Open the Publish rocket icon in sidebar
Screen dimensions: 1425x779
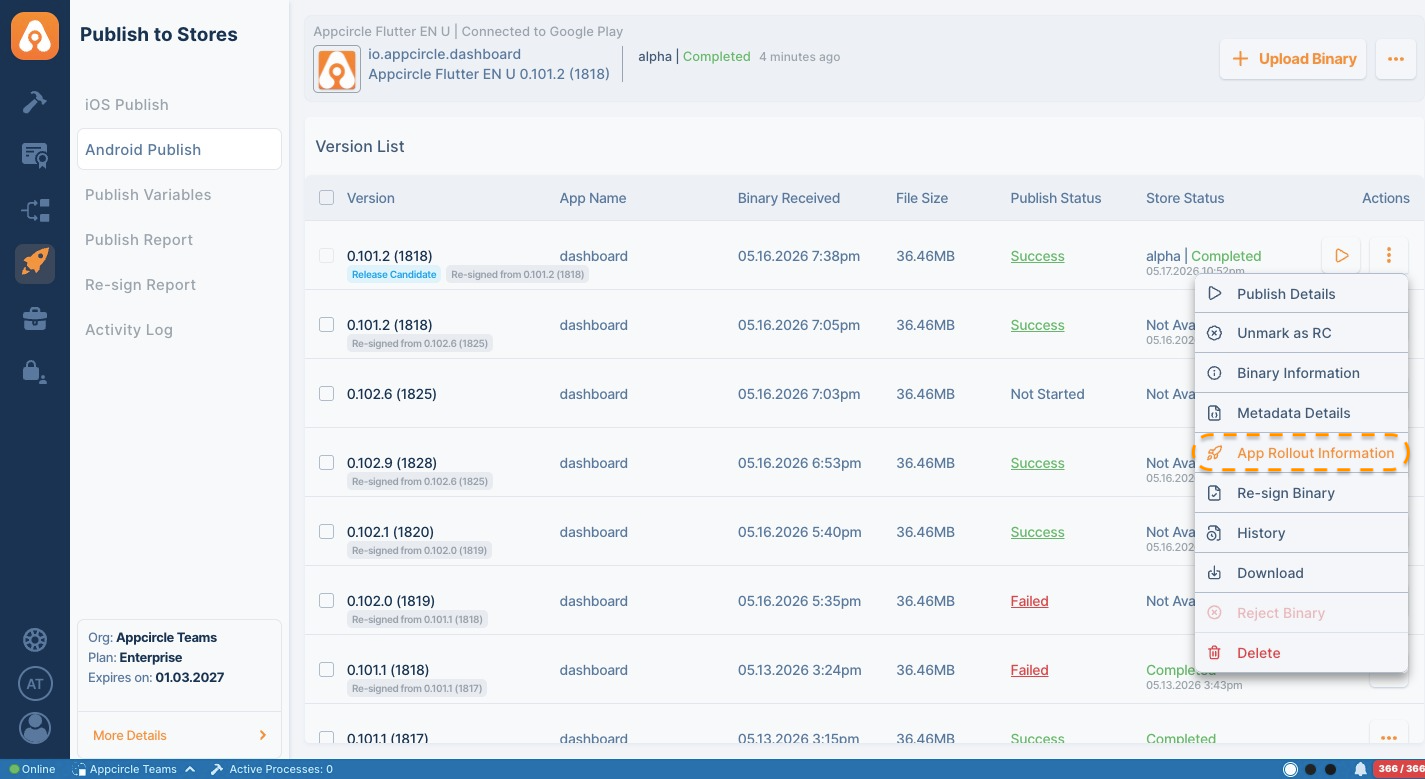click(x=35, y=264)
